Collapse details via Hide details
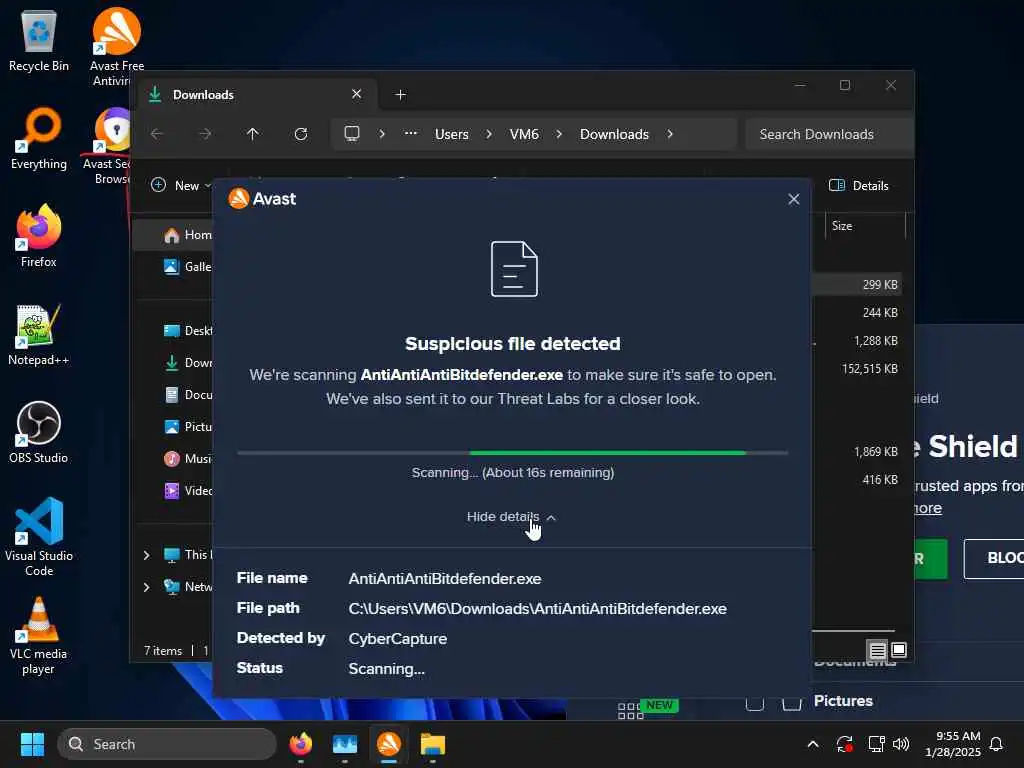This screenshot has height=768, width=1024. point(511,517)
